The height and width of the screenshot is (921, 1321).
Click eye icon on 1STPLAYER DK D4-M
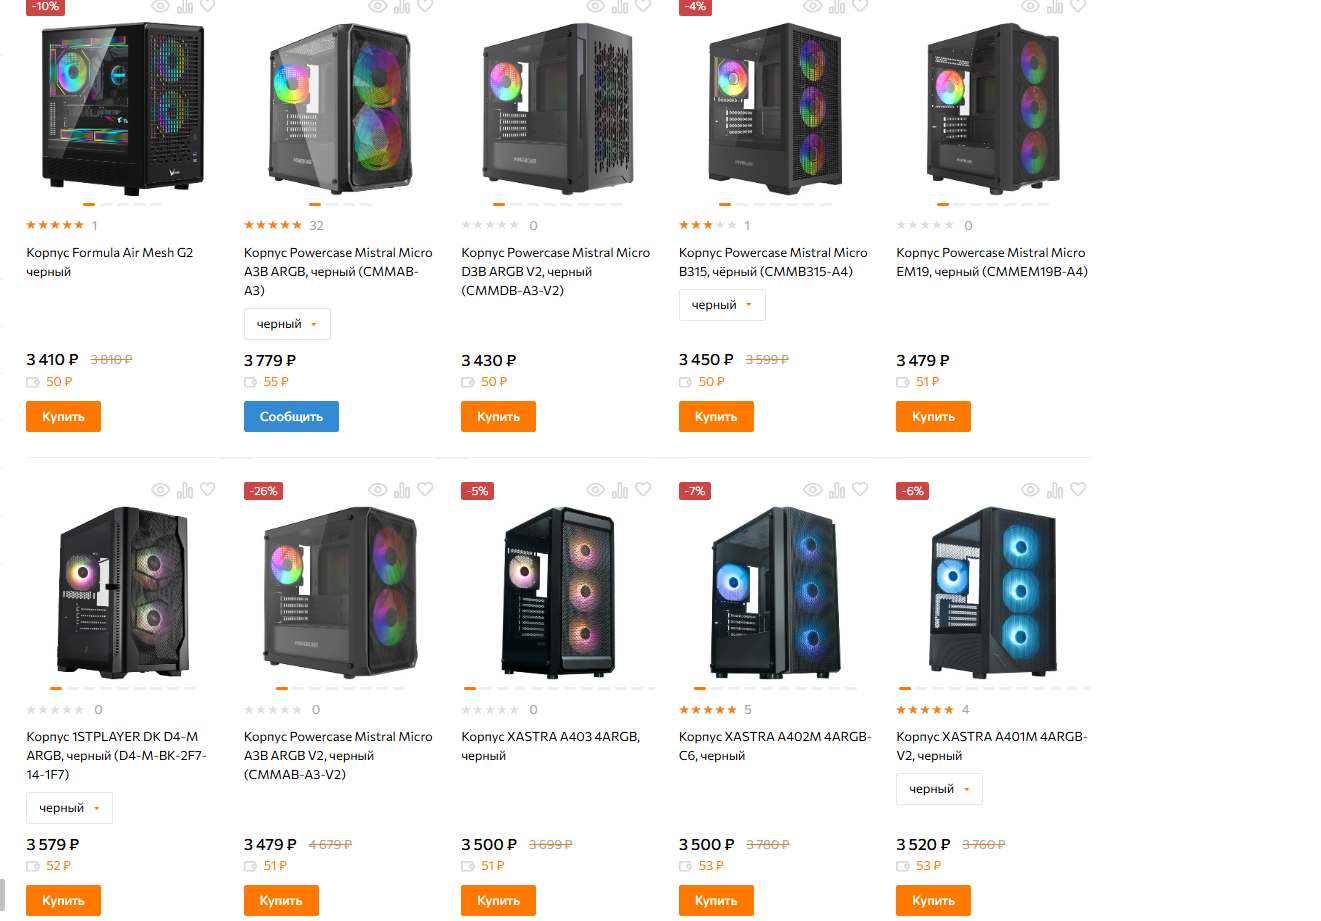click(x=160, y=490)
